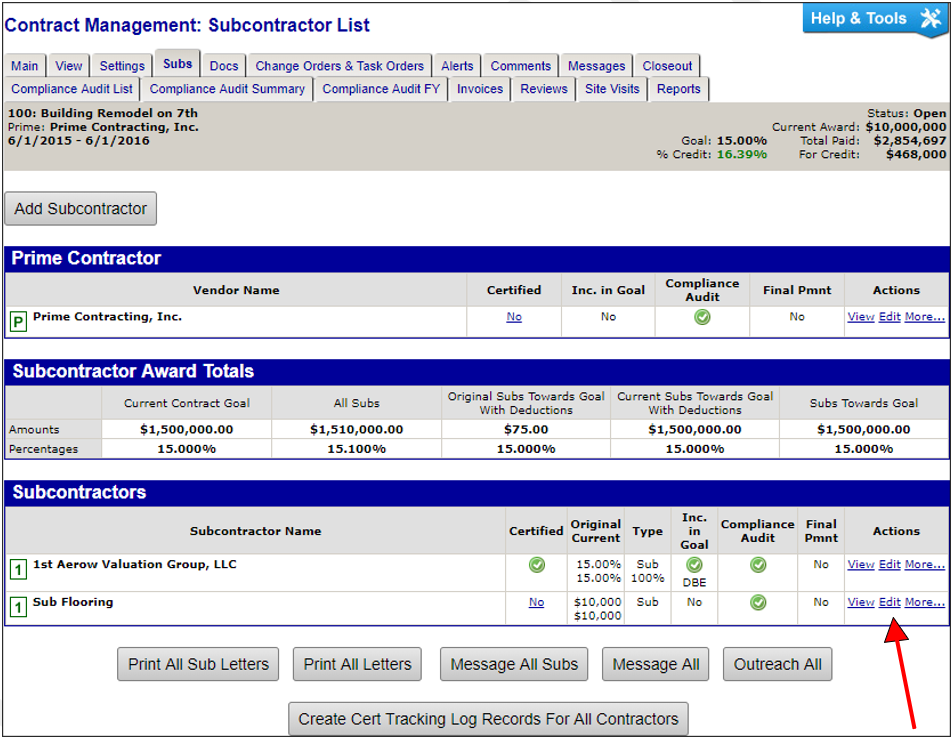
Task: Click 1st Aerow certified green check icon
Action: (536, 565)
